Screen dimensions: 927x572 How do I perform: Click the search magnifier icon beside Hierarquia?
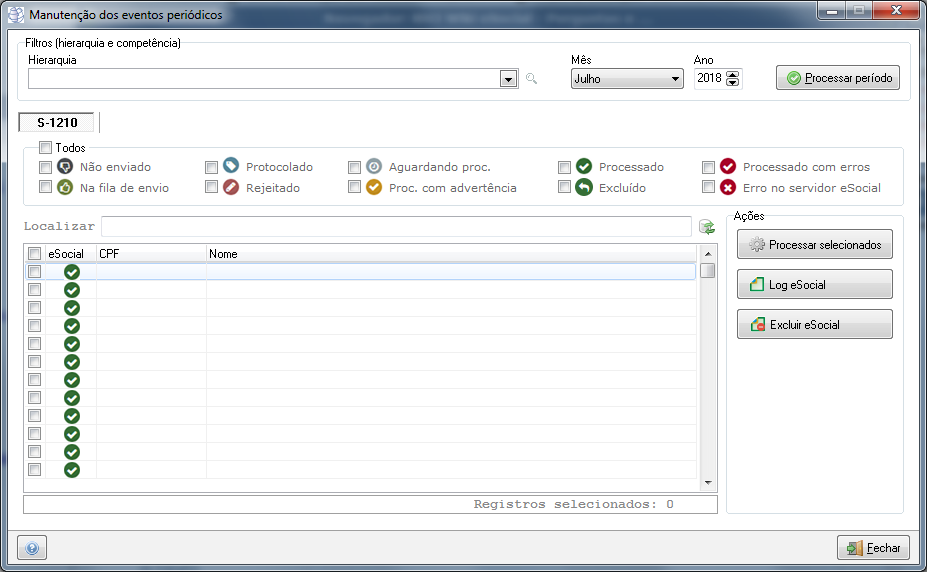pyautogui.click(x=531, y=79)
